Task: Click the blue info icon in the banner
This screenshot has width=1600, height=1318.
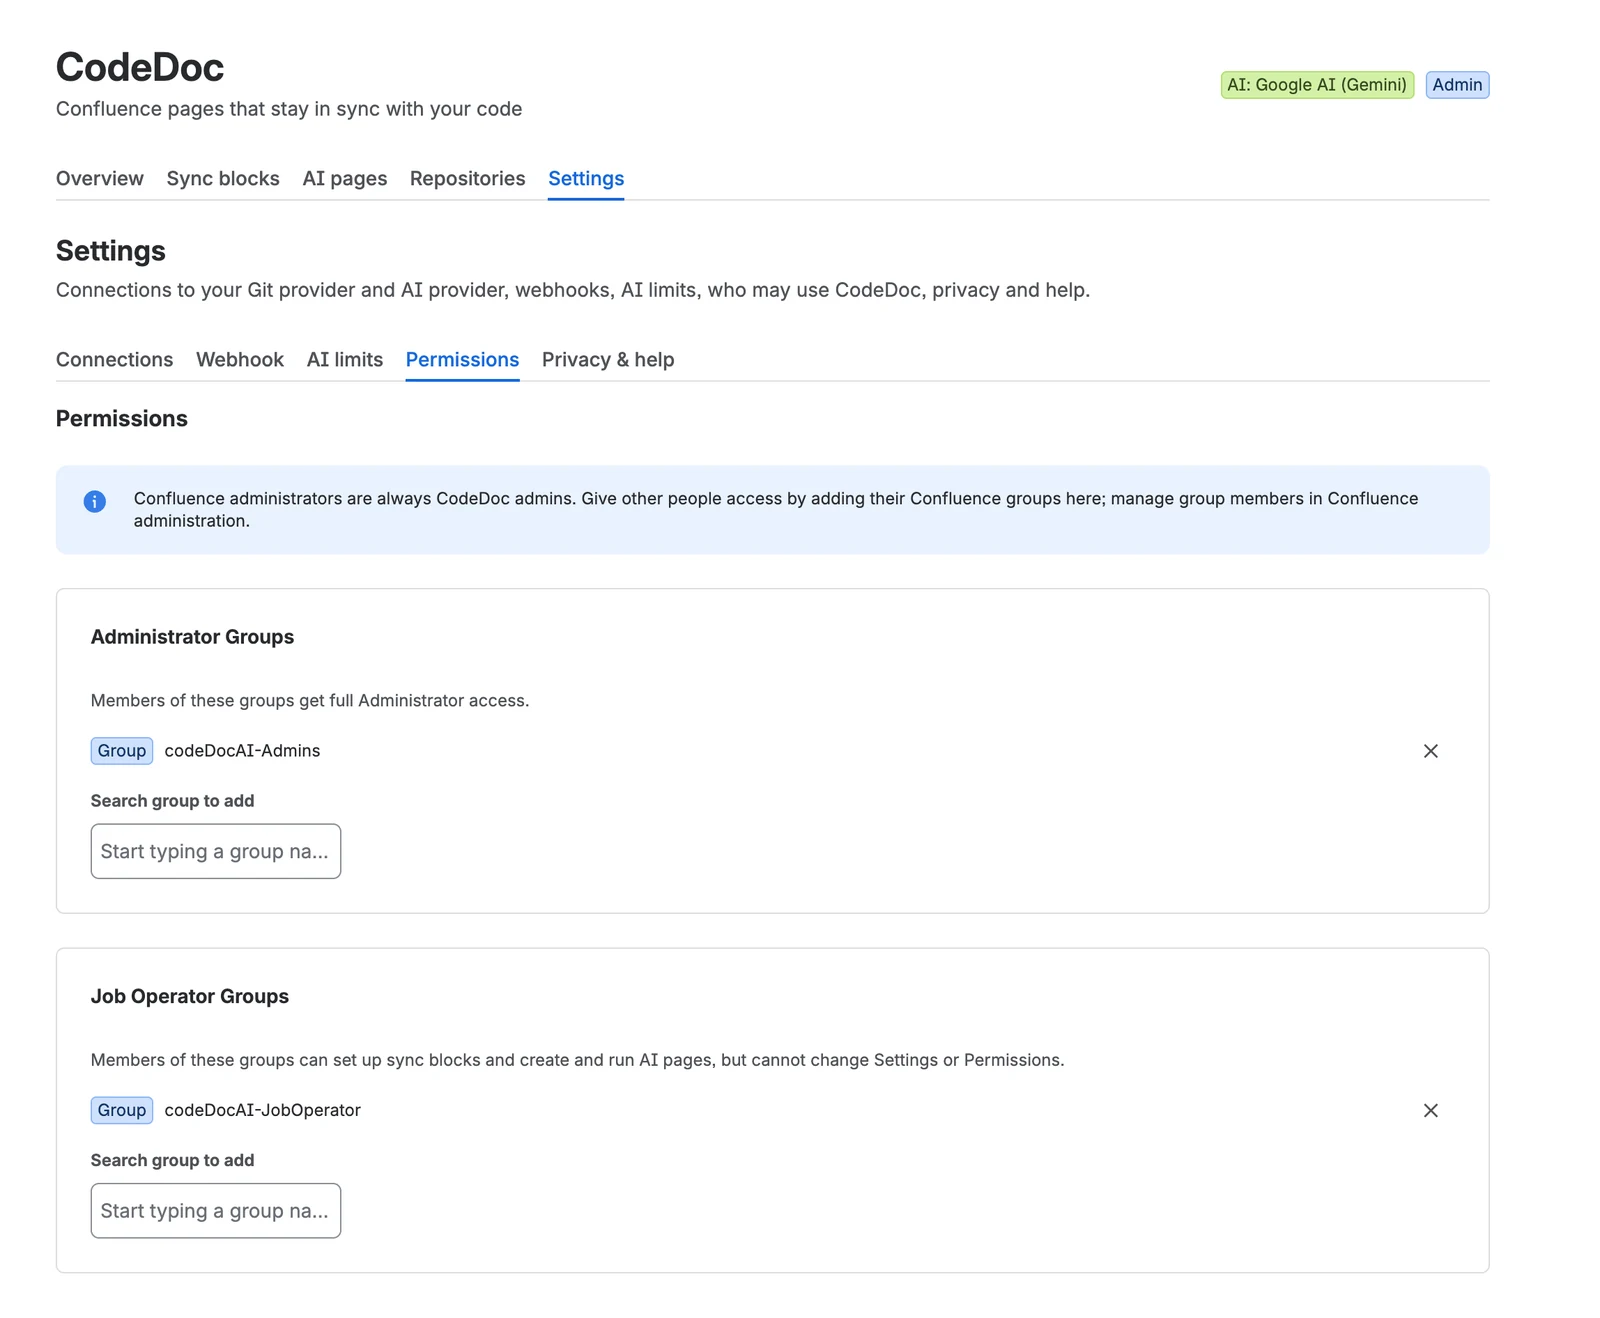Action: 95,501
